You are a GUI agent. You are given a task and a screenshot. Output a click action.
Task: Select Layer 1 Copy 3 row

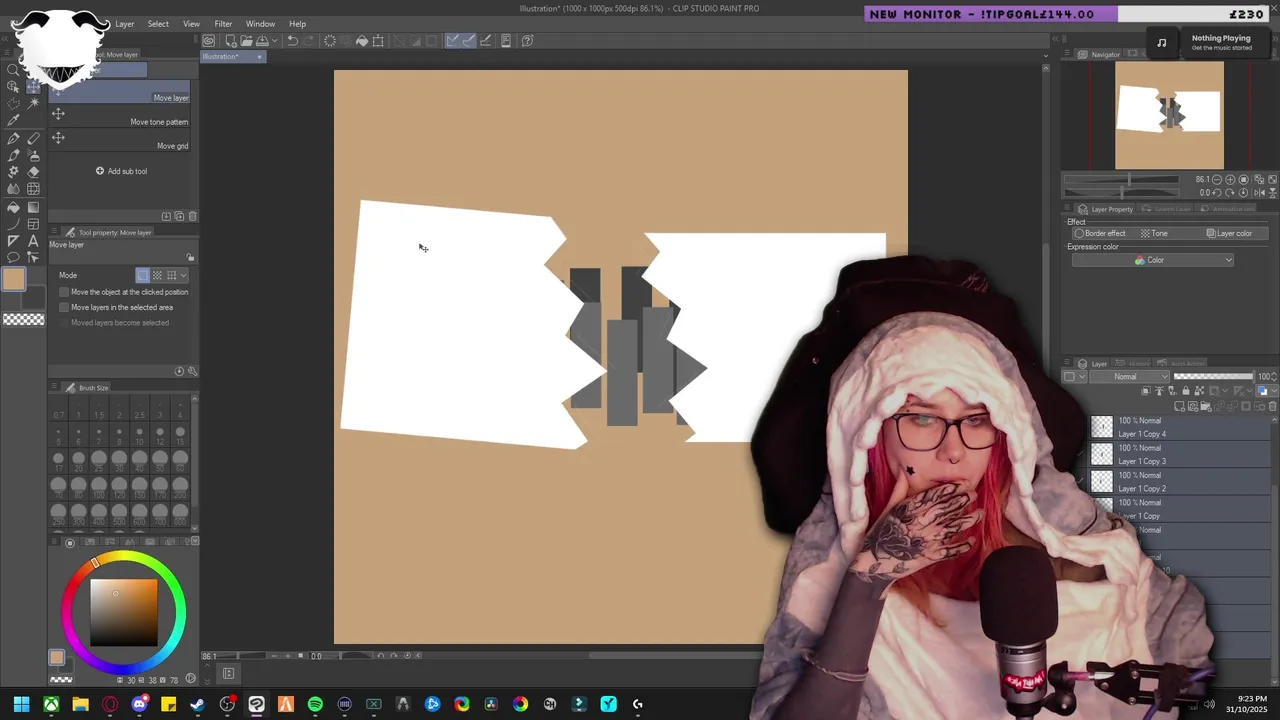tap(1180, 455)
